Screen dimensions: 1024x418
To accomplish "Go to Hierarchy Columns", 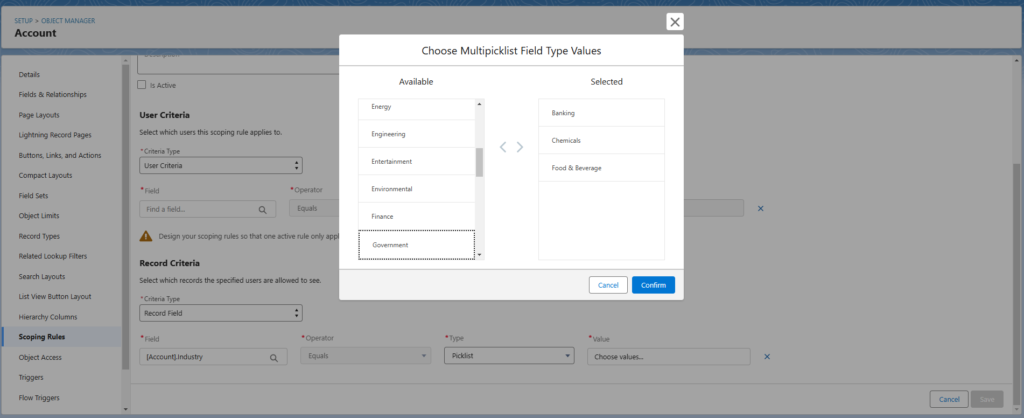I will pyautogui.click(x=48, y=317).
